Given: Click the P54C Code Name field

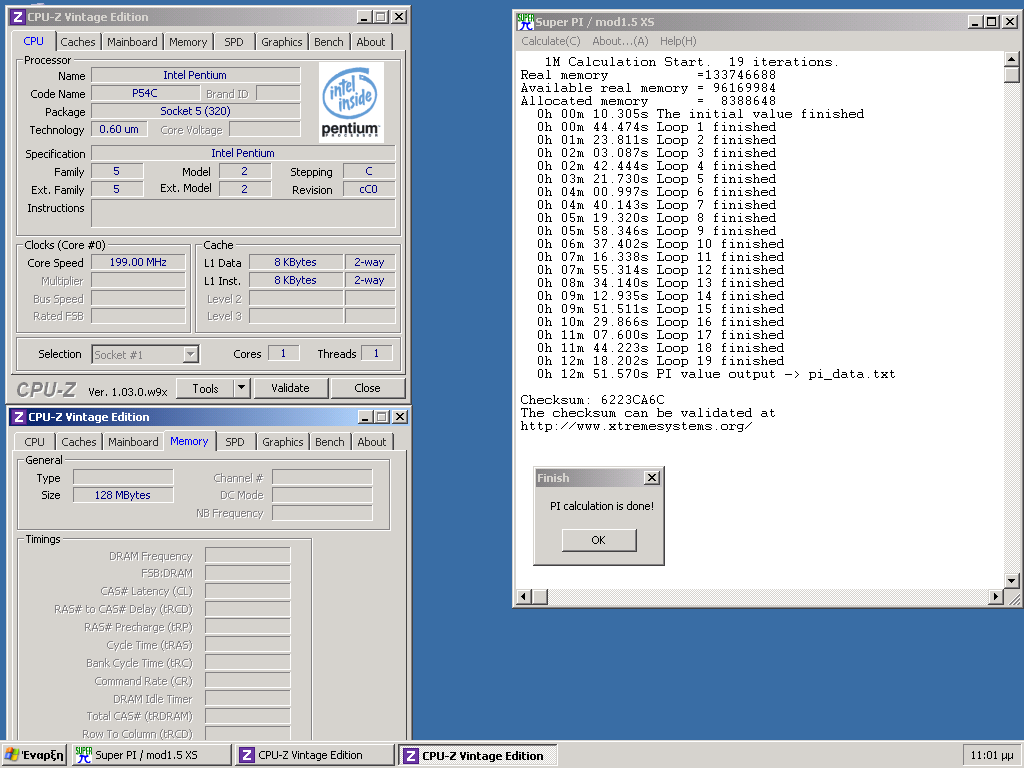Looking at the screenshot, I should [x=145, y=93].
